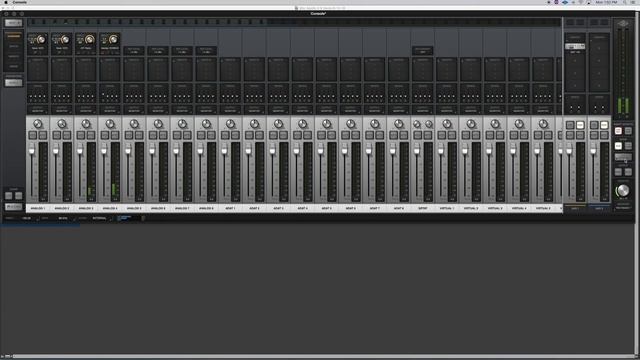Open the Apple menu in macOS menu bar
The height and width of the screenshot is (360, 640).
6,2
